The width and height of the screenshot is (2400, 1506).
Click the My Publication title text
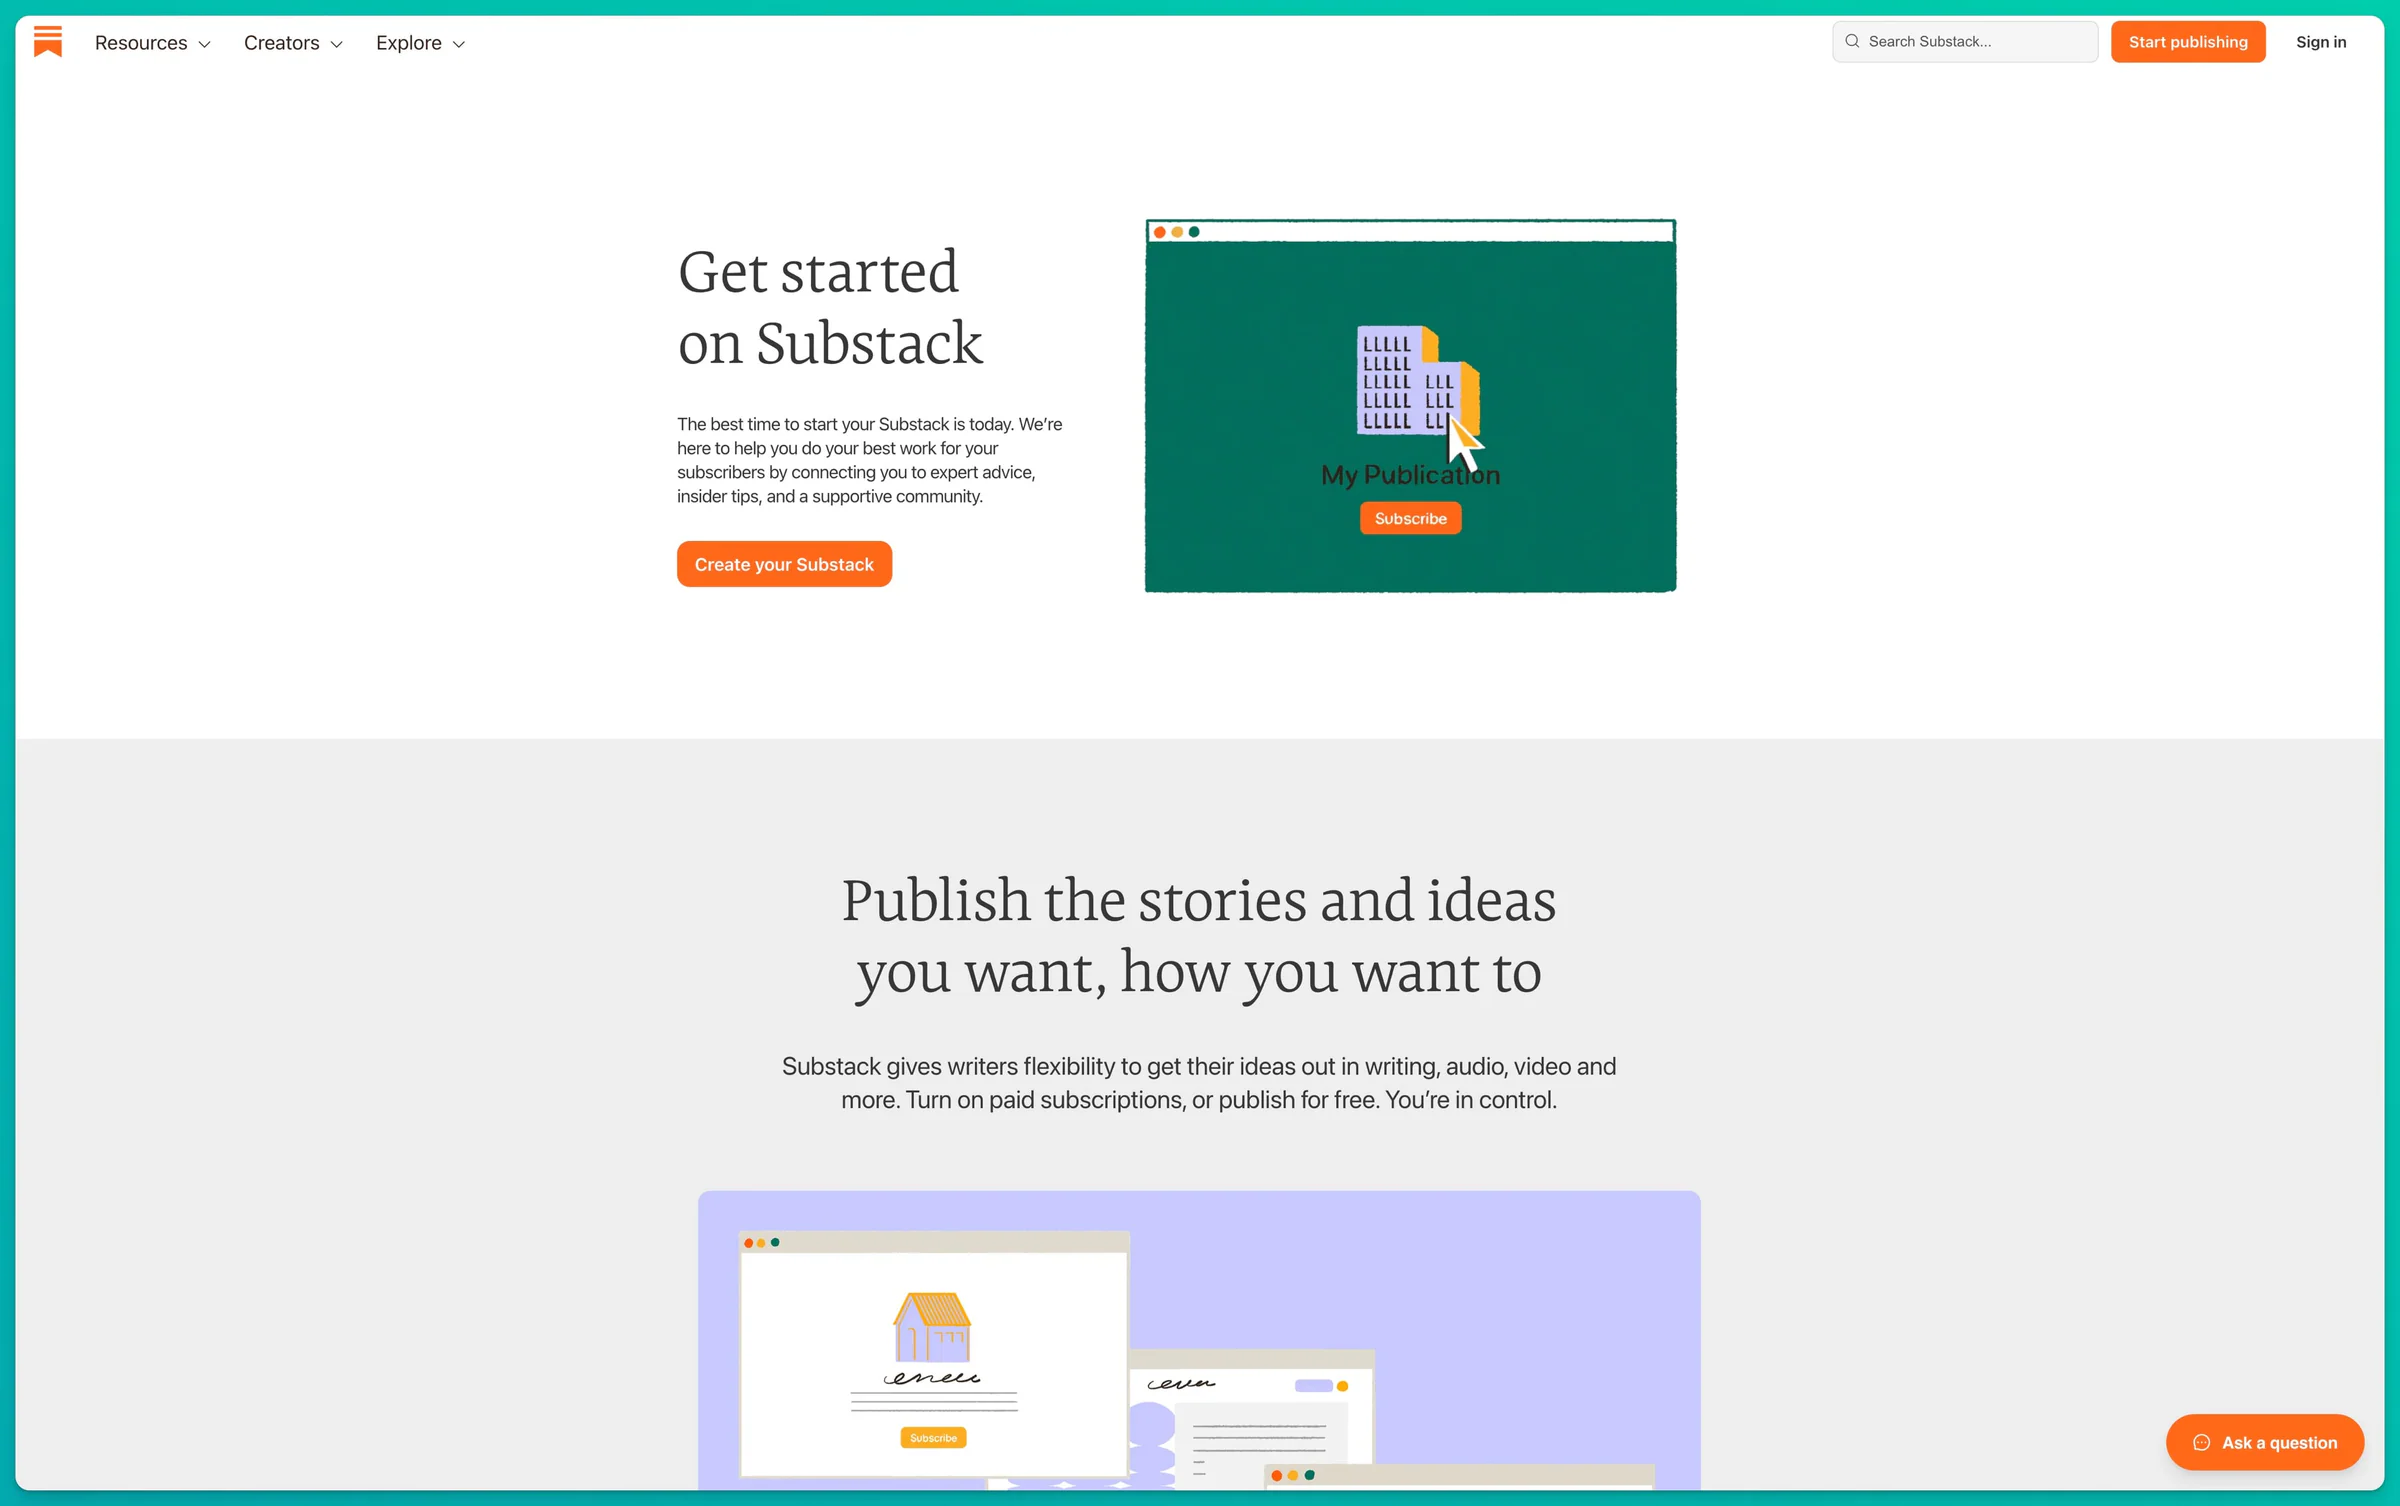pyautogui.click(x=1410, y=475)
